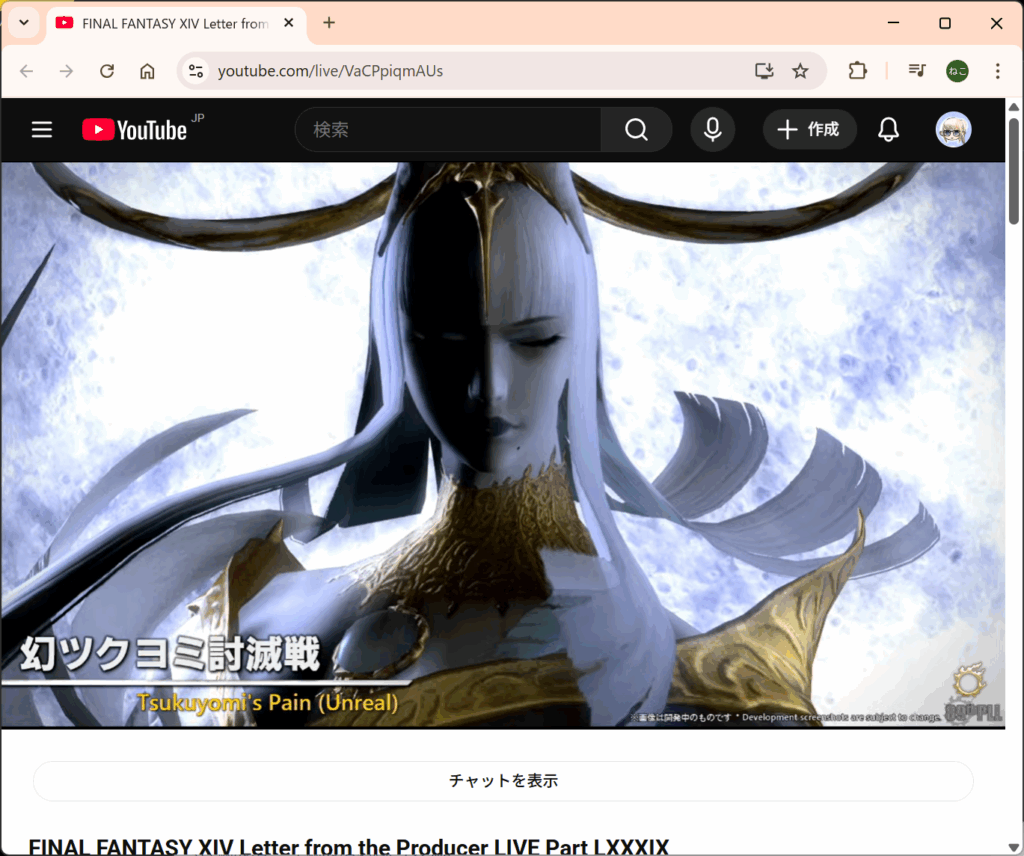
Task: Click the search magnifier button
Action: 636,130
